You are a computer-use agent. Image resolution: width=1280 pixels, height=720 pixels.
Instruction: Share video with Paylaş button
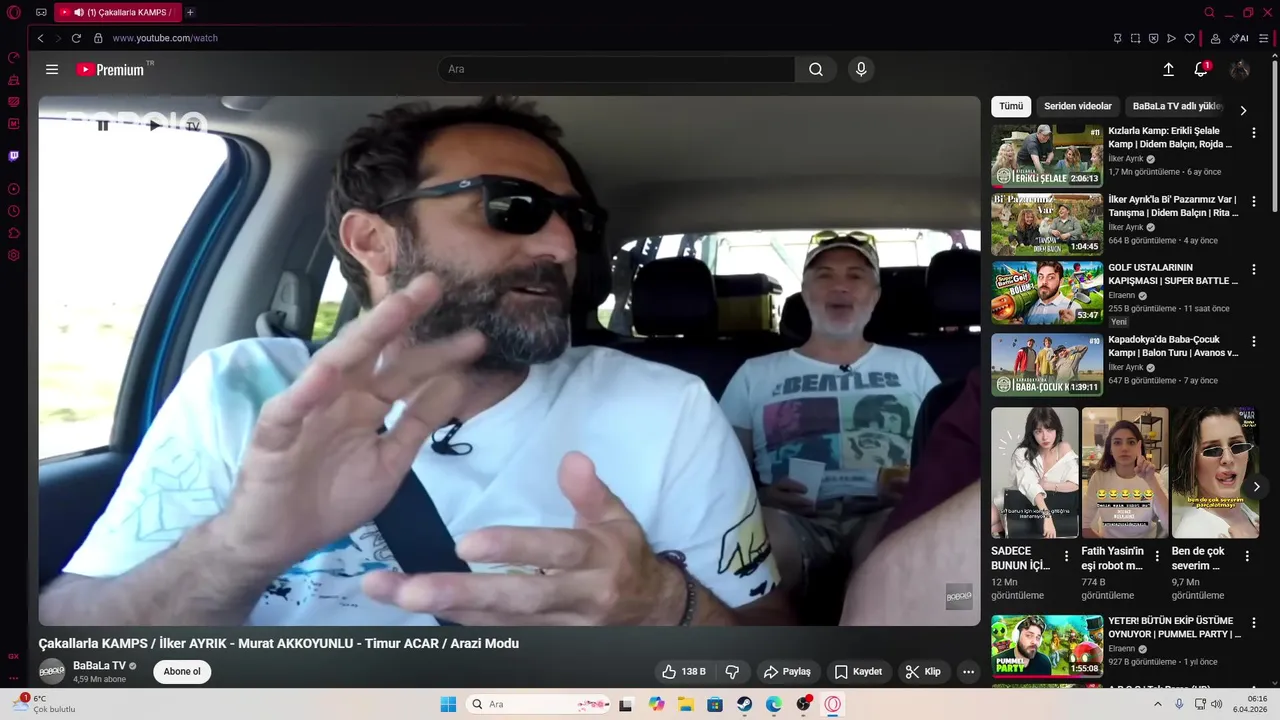point(788,671)
